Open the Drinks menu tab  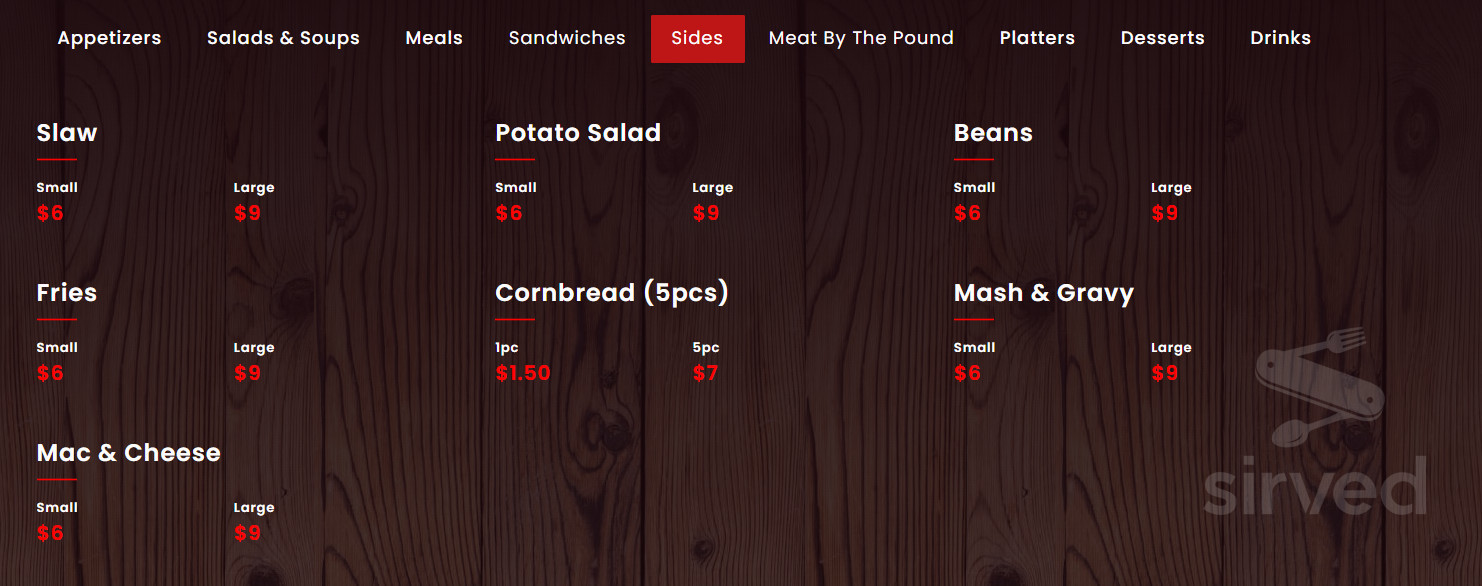point(1280,38)
